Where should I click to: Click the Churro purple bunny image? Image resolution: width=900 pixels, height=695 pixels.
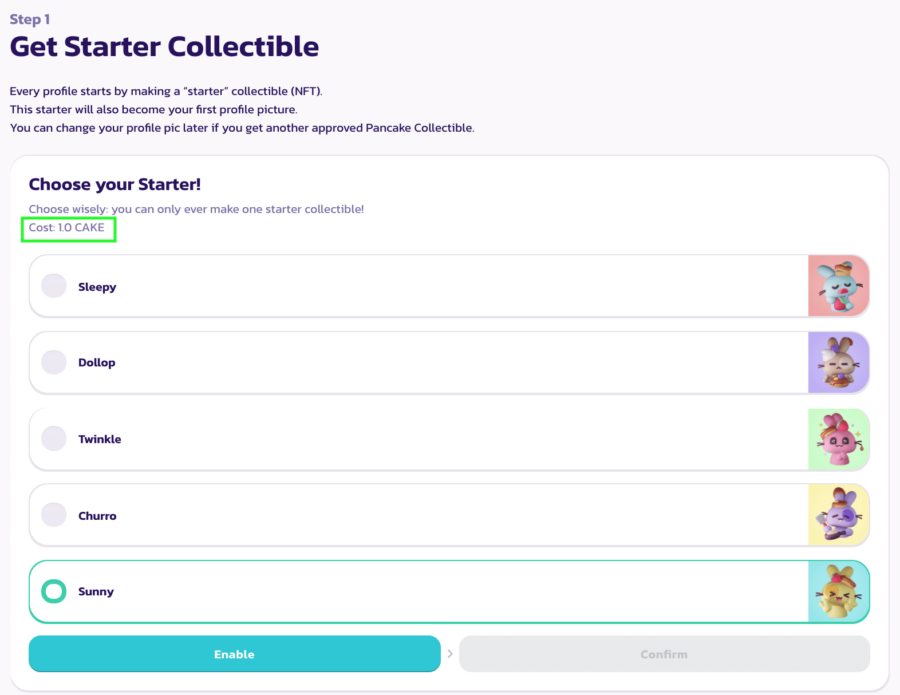pyautogui.click(x=838, y=516)
